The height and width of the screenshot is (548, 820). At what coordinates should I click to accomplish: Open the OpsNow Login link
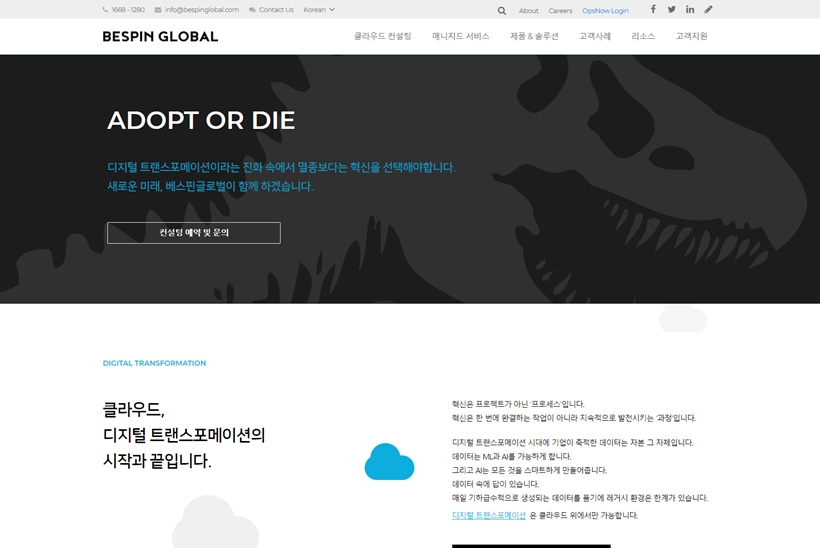[x=605, y=10]
